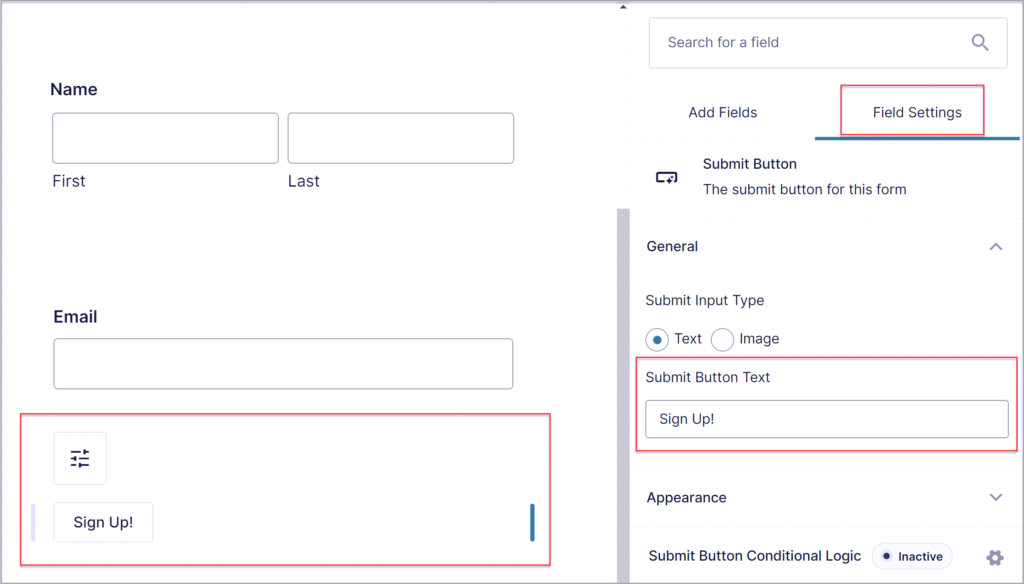Click the search magnifier icon

pos(980,42)
